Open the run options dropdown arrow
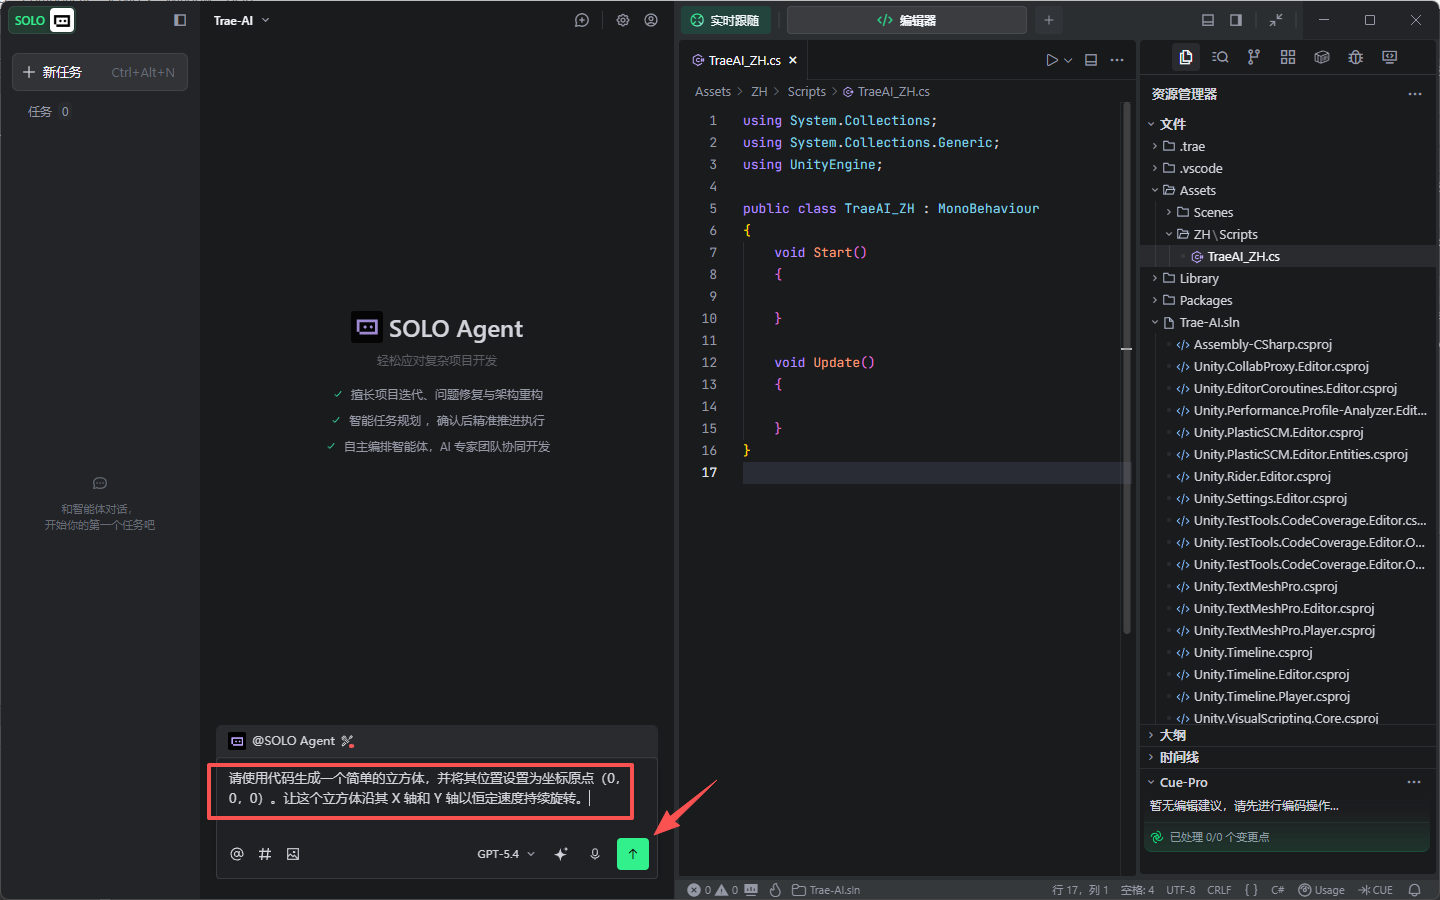Screen dimensions: 1440x900 [1068, 60]
